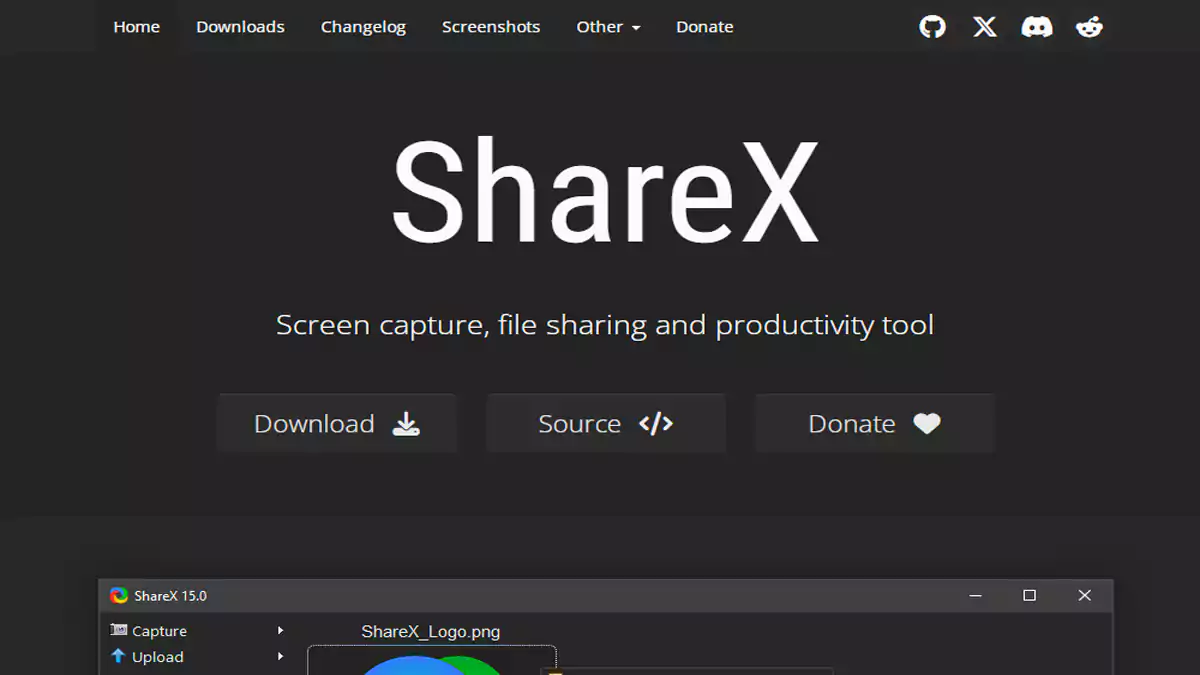Open the ShareX GitHub page icon
Viewport: 1200px width, 675px height.
(932, 27)
